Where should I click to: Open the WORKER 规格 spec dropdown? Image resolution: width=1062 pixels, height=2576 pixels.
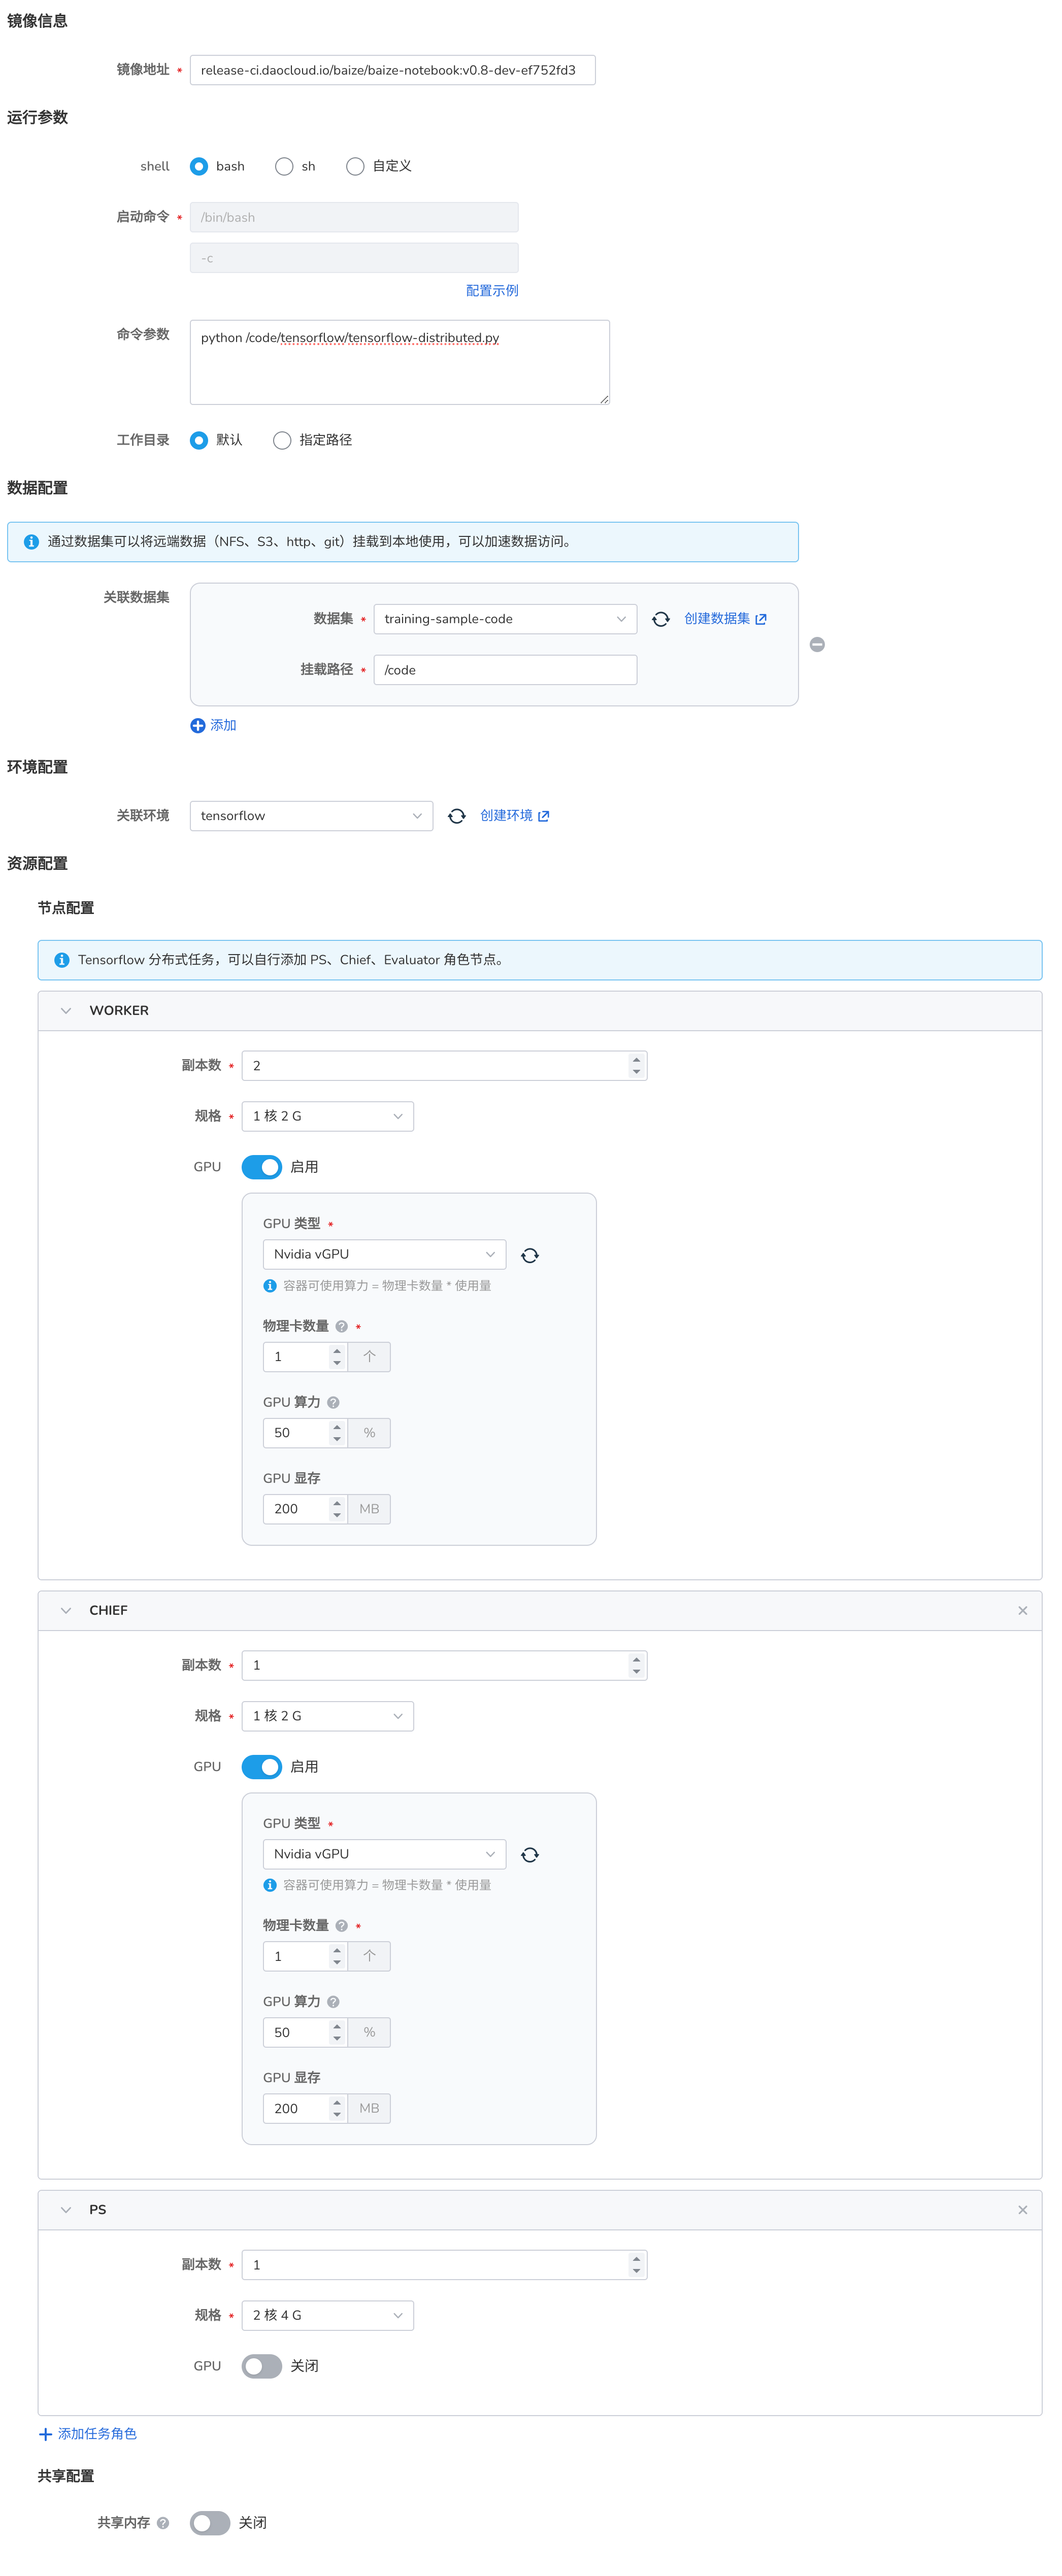[x=327, y=1116]
